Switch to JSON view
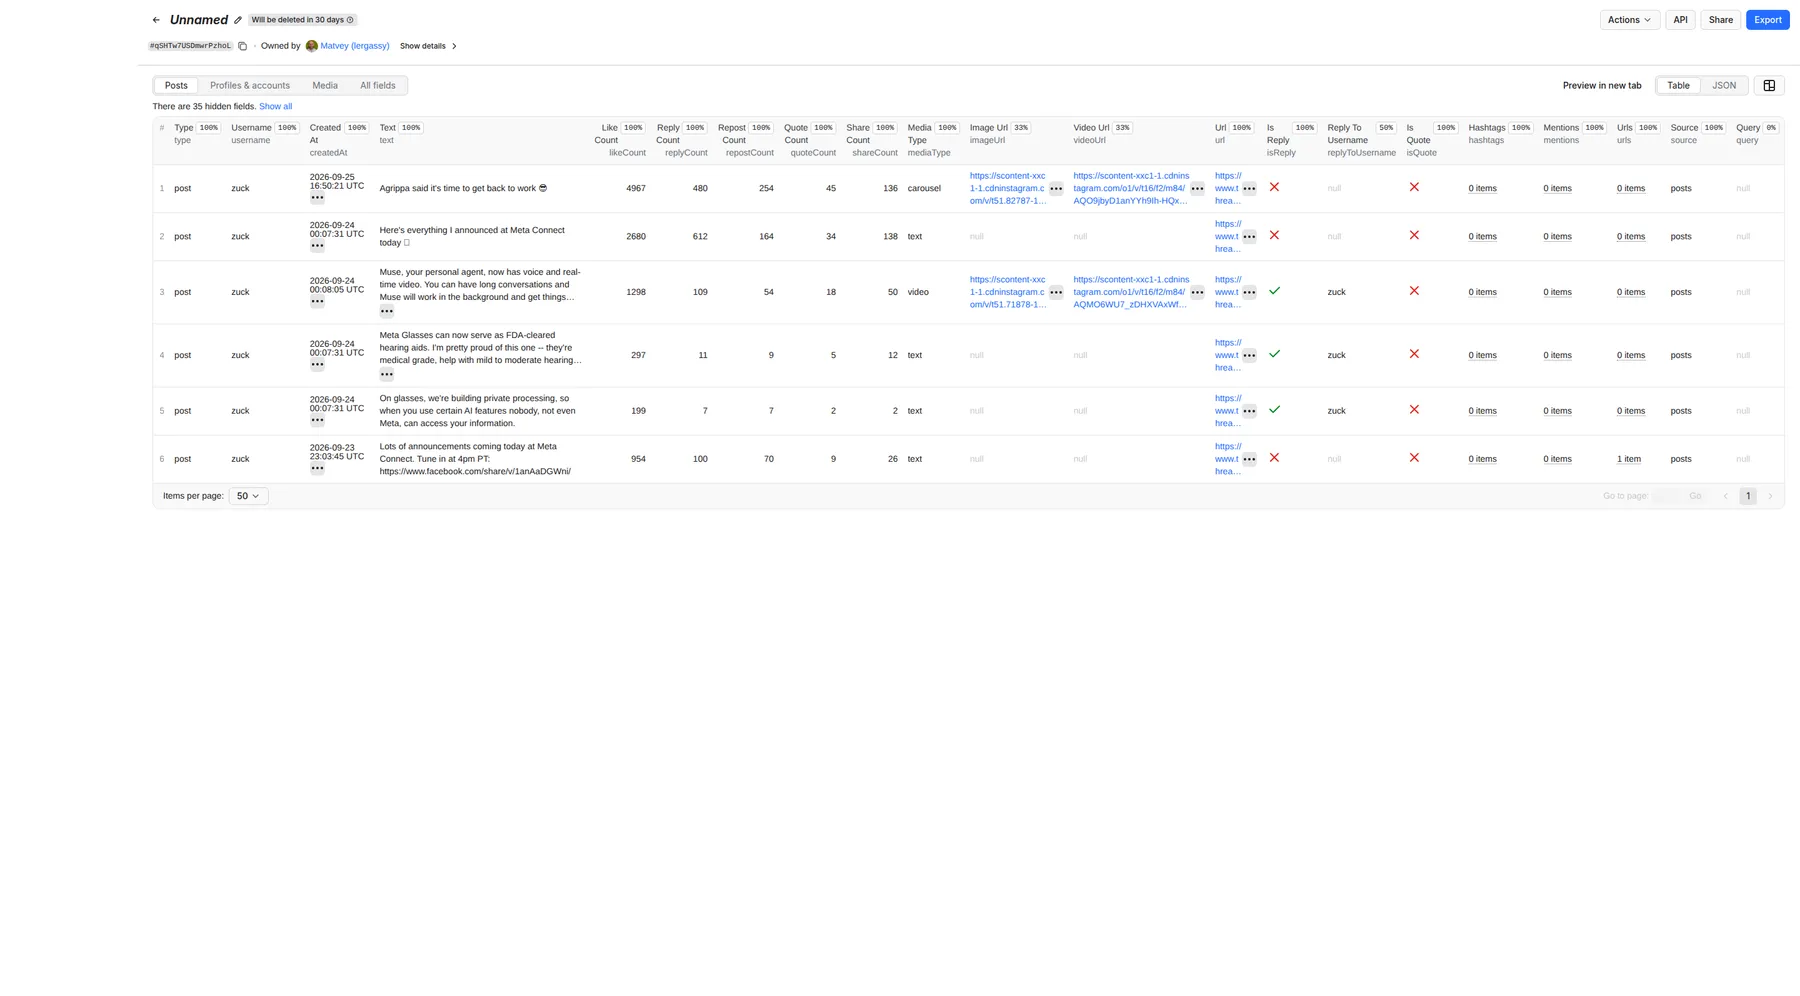1800x996 pixels. pos(1724,86)
